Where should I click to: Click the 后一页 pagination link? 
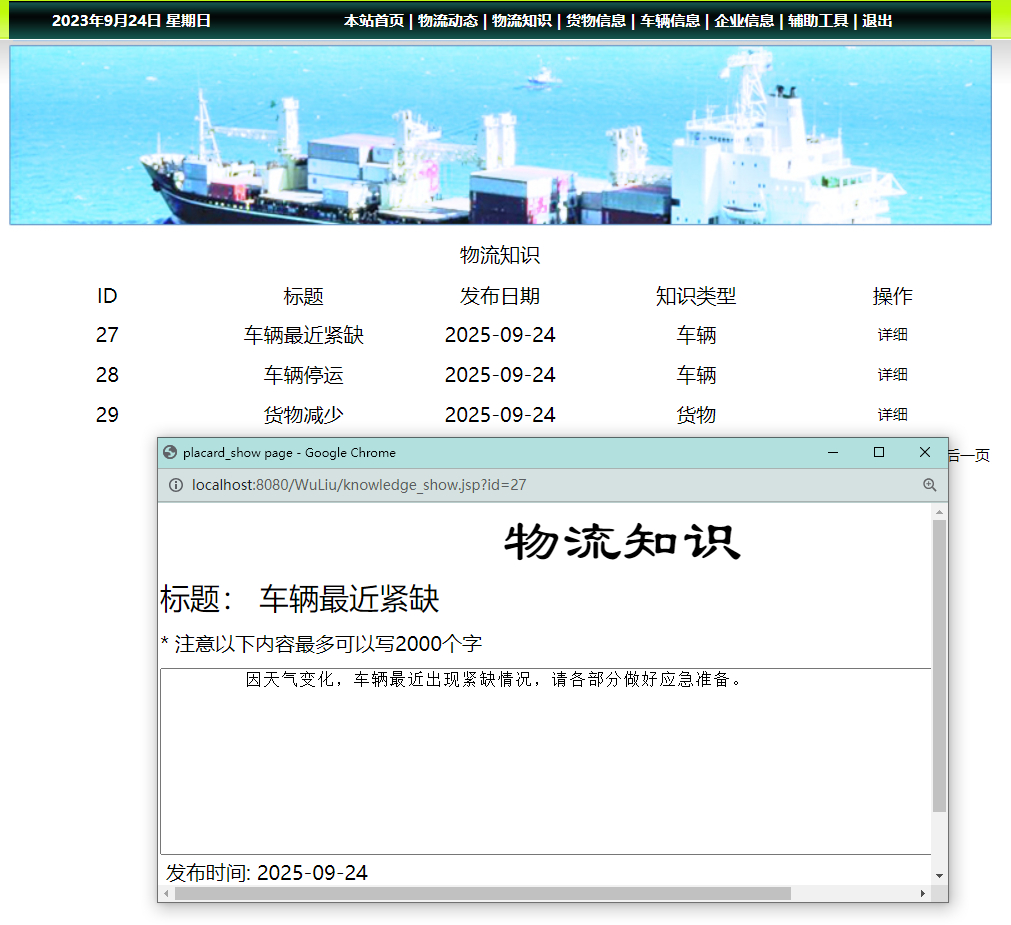coord(967,455)
